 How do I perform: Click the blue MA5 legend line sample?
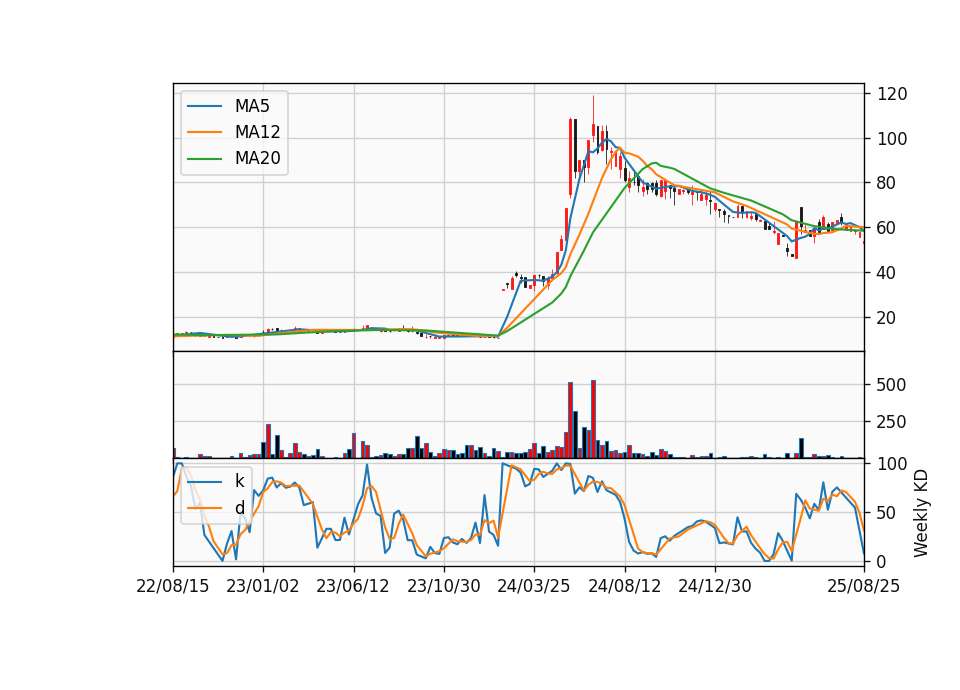coord(204,106)
